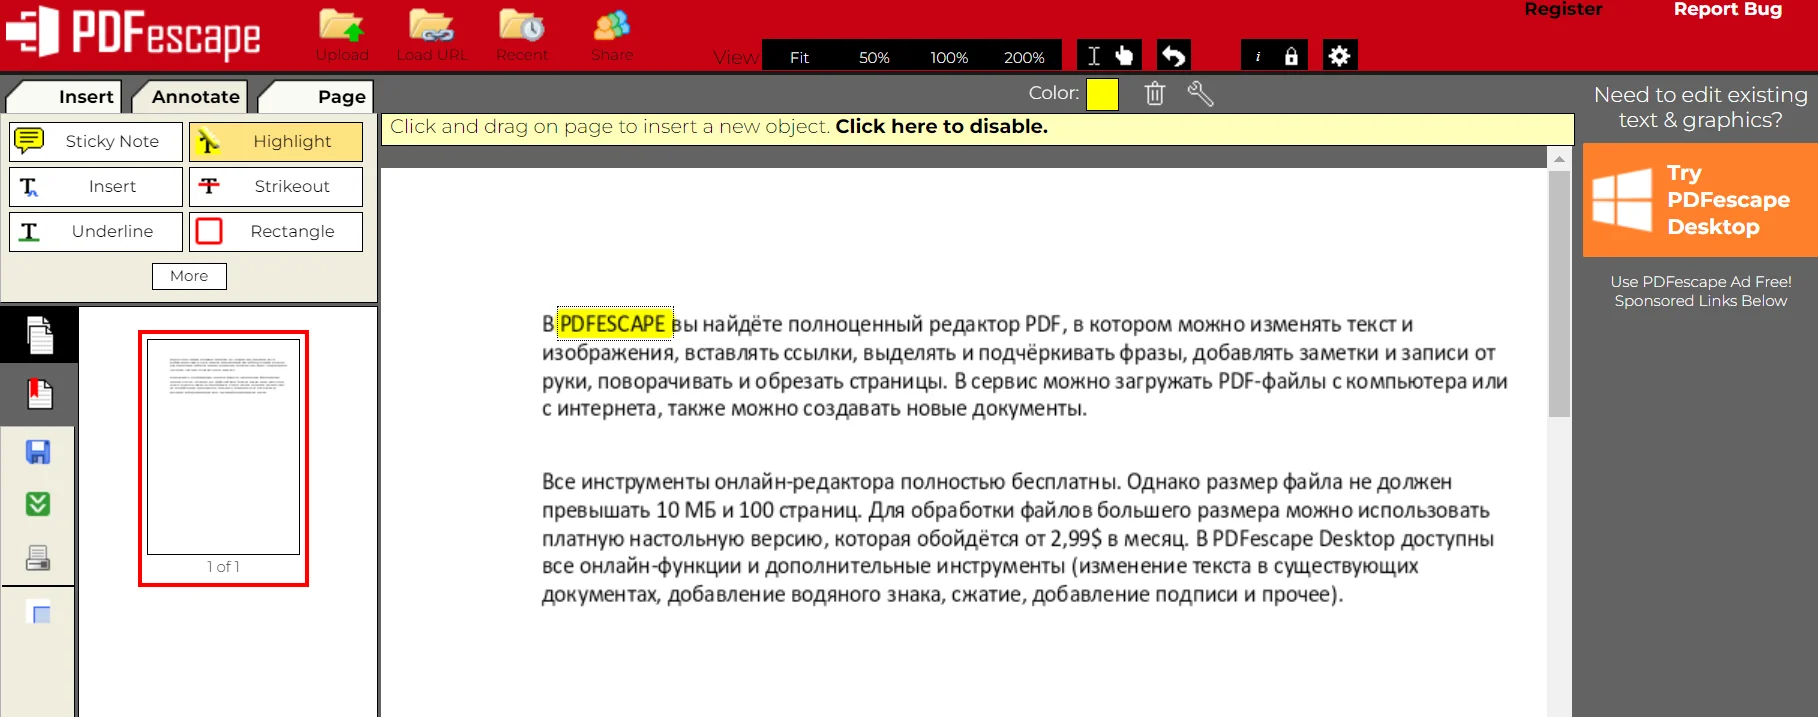This screenshot has height=717, width=1818.
Task: Click the undo arrow icon
Action: pos(1174,56)
